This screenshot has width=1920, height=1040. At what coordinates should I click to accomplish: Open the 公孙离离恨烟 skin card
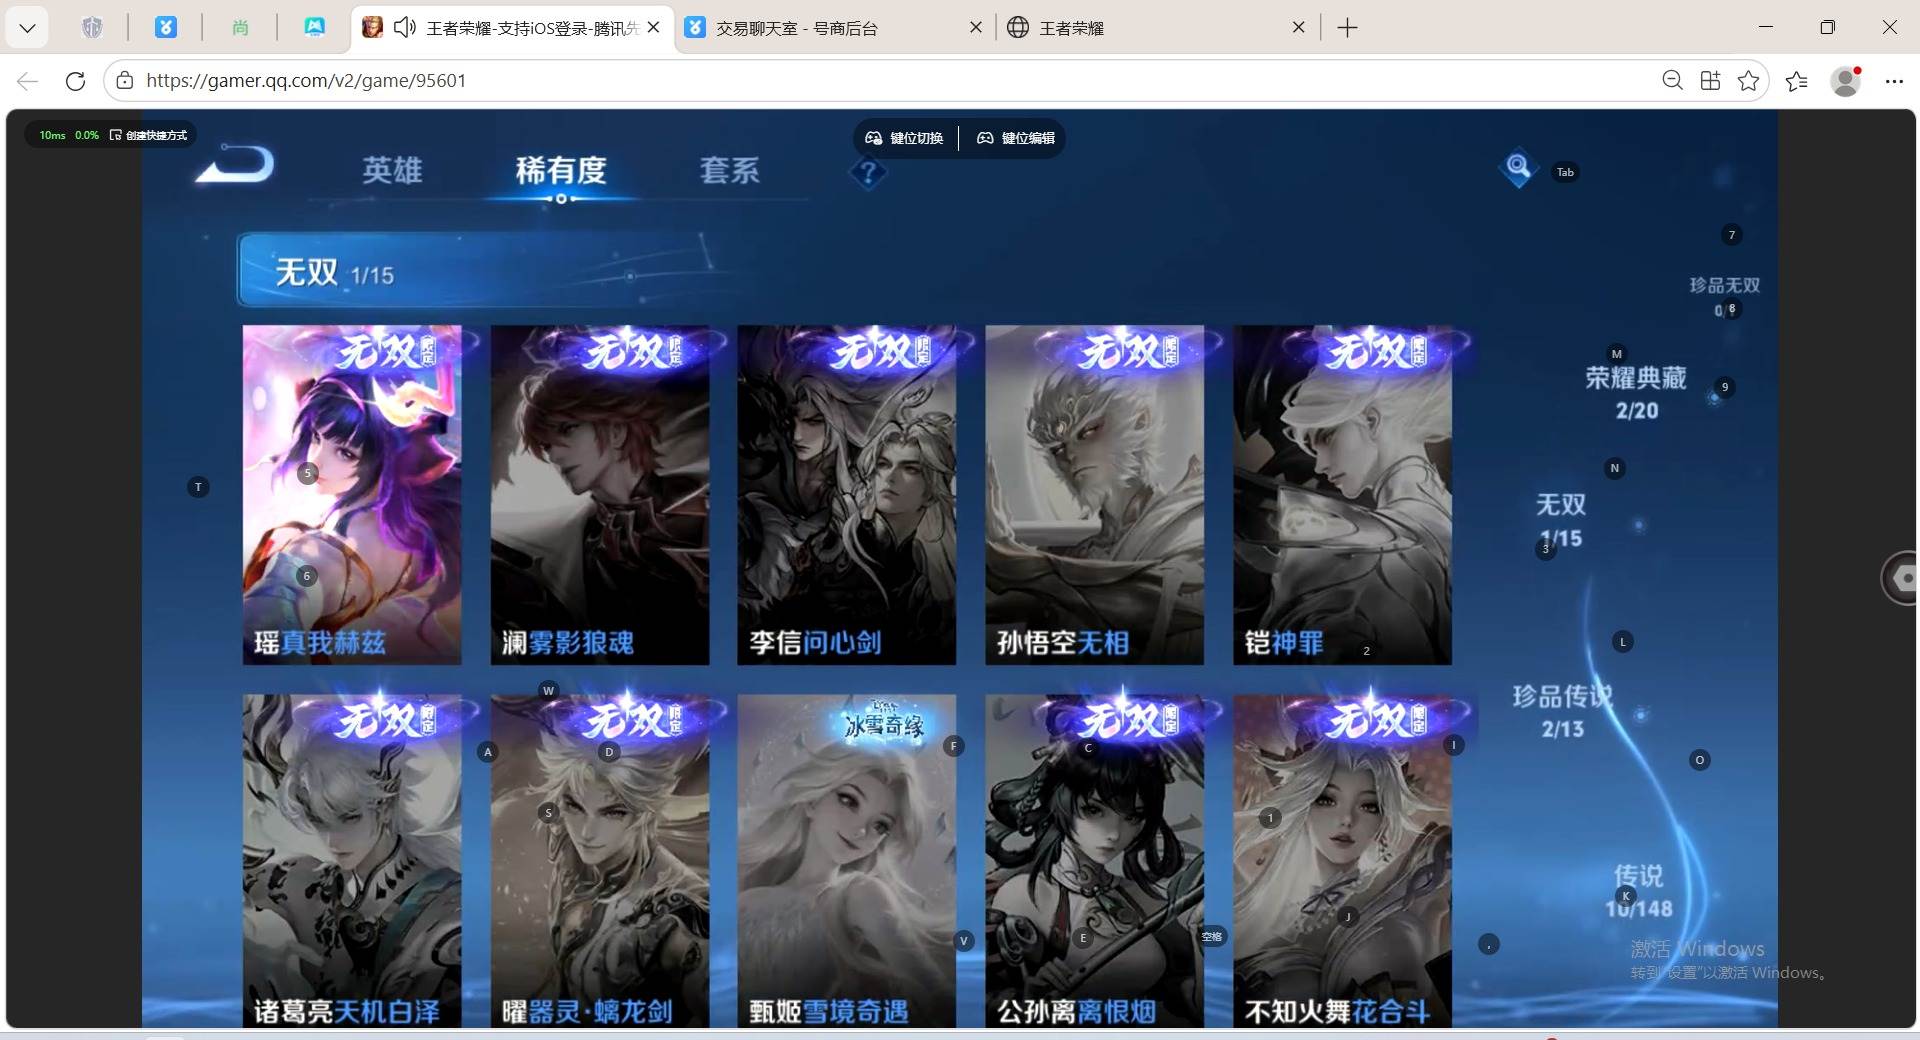[1095, 861]
